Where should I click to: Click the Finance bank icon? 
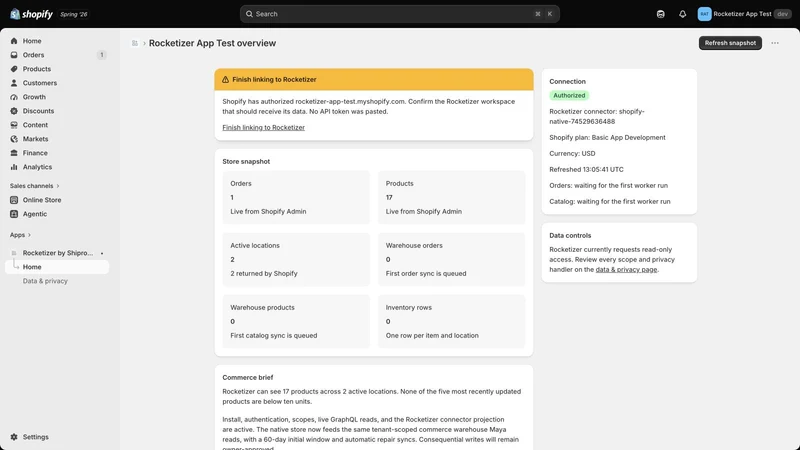(x=14, y=153)
